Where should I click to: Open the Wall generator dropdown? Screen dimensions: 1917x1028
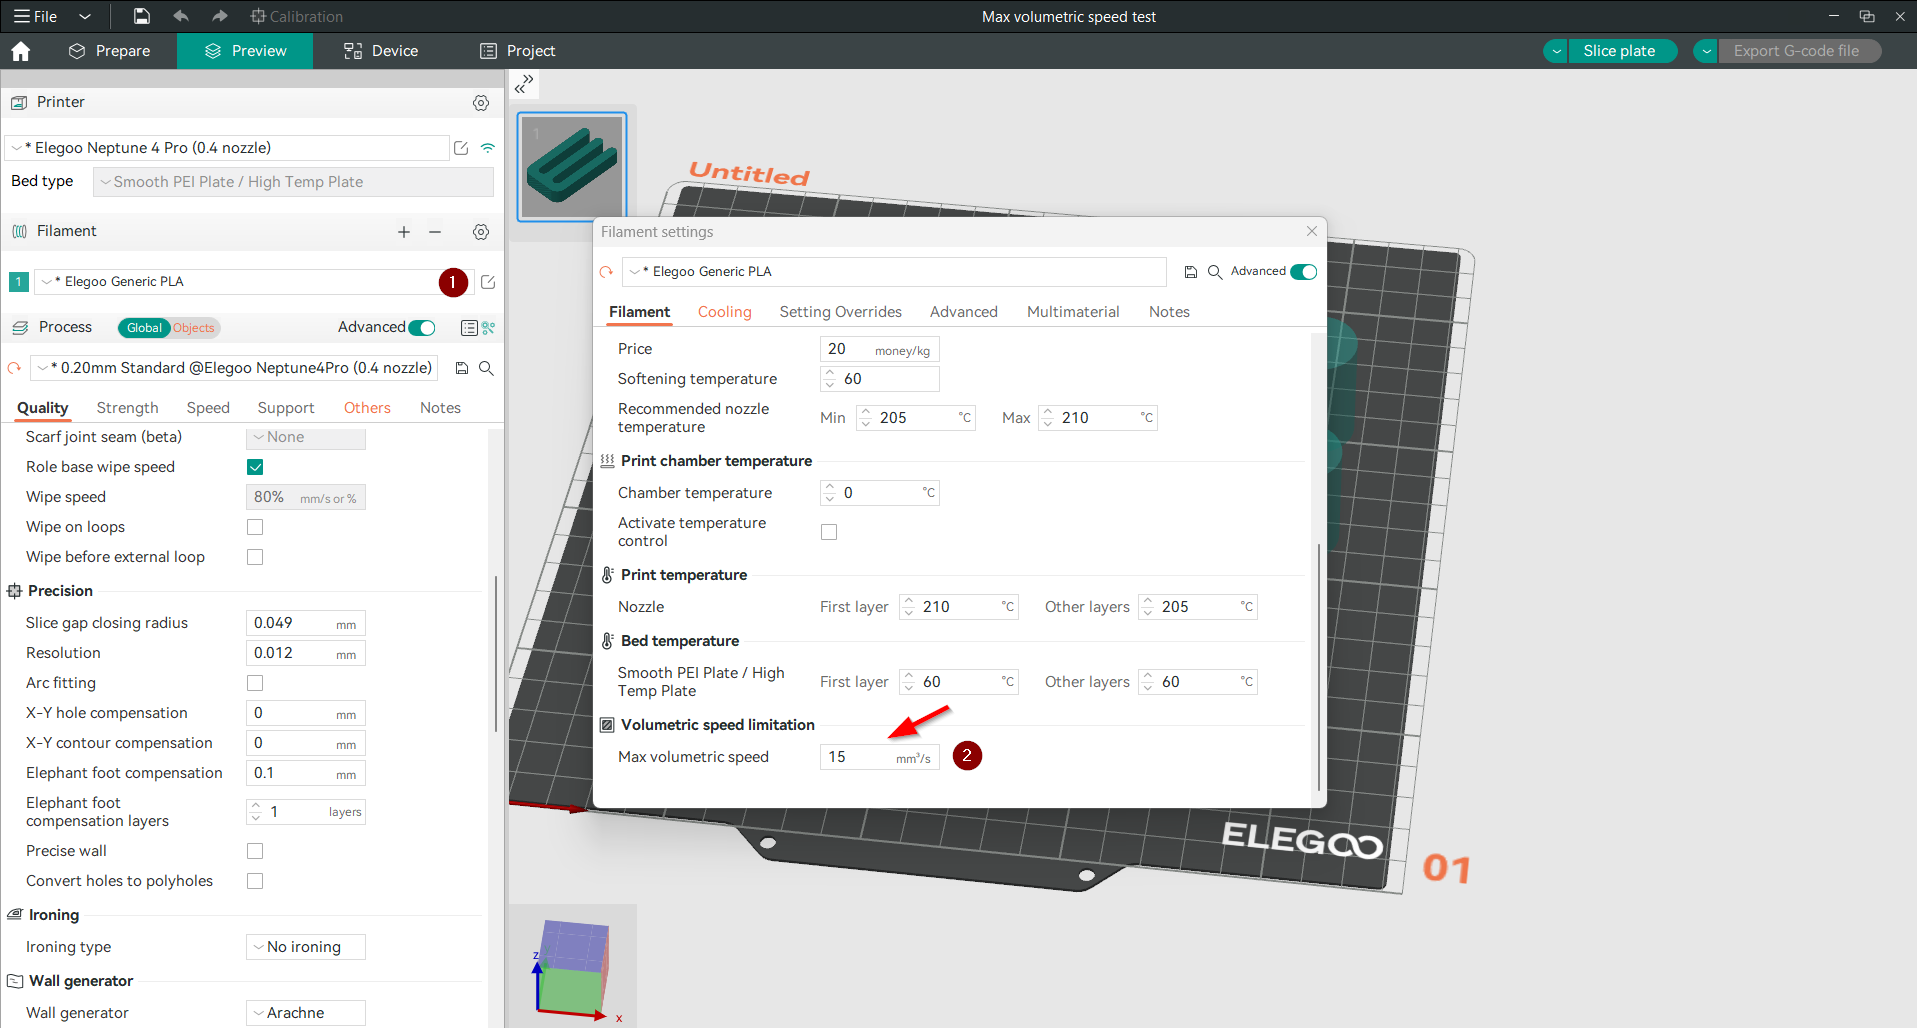tap(306, 1013)
